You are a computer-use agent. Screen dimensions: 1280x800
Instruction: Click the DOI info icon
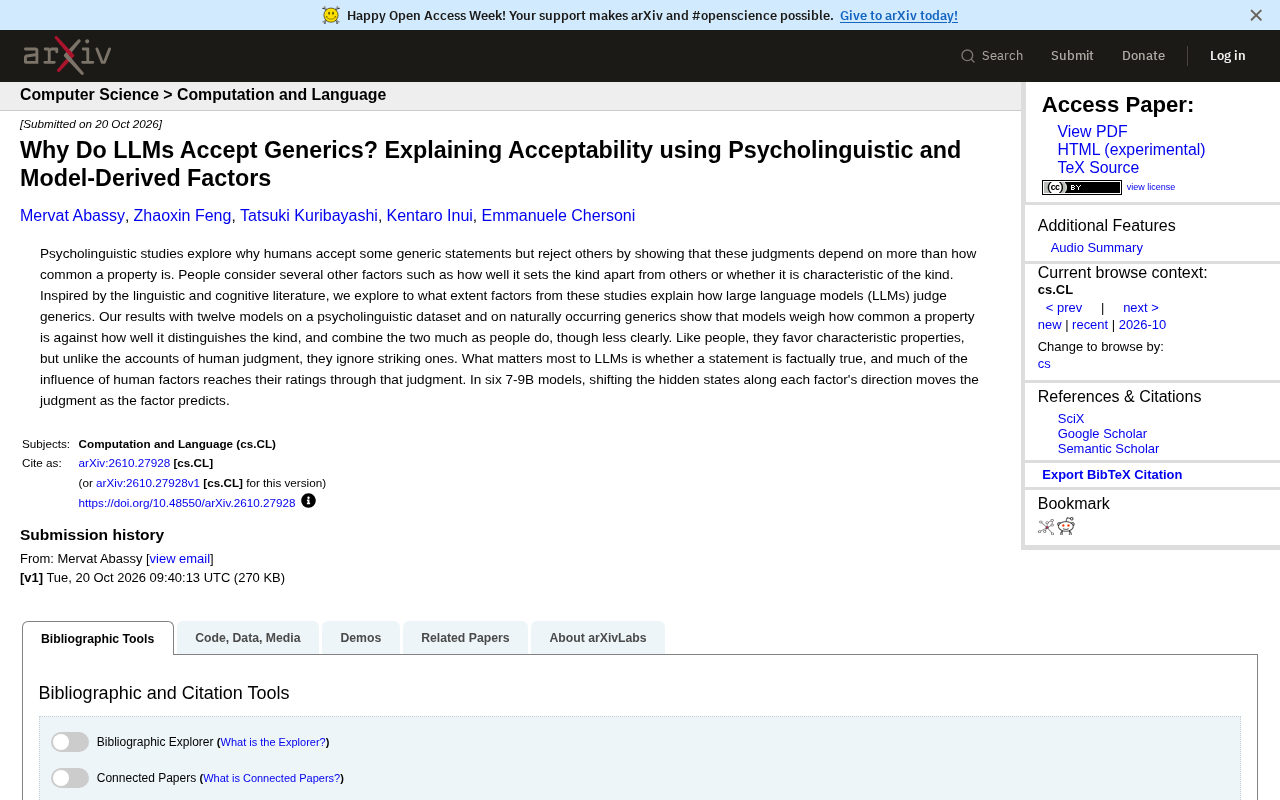[308, 501]
